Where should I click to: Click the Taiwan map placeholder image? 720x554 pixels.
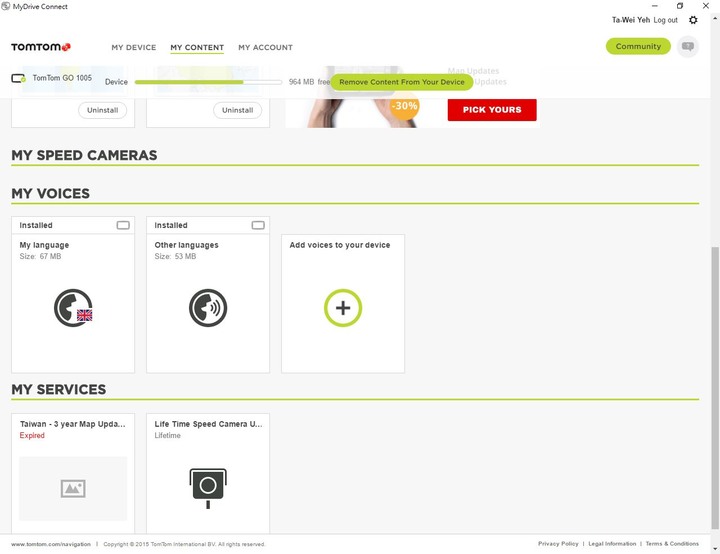tap(73, 488)
